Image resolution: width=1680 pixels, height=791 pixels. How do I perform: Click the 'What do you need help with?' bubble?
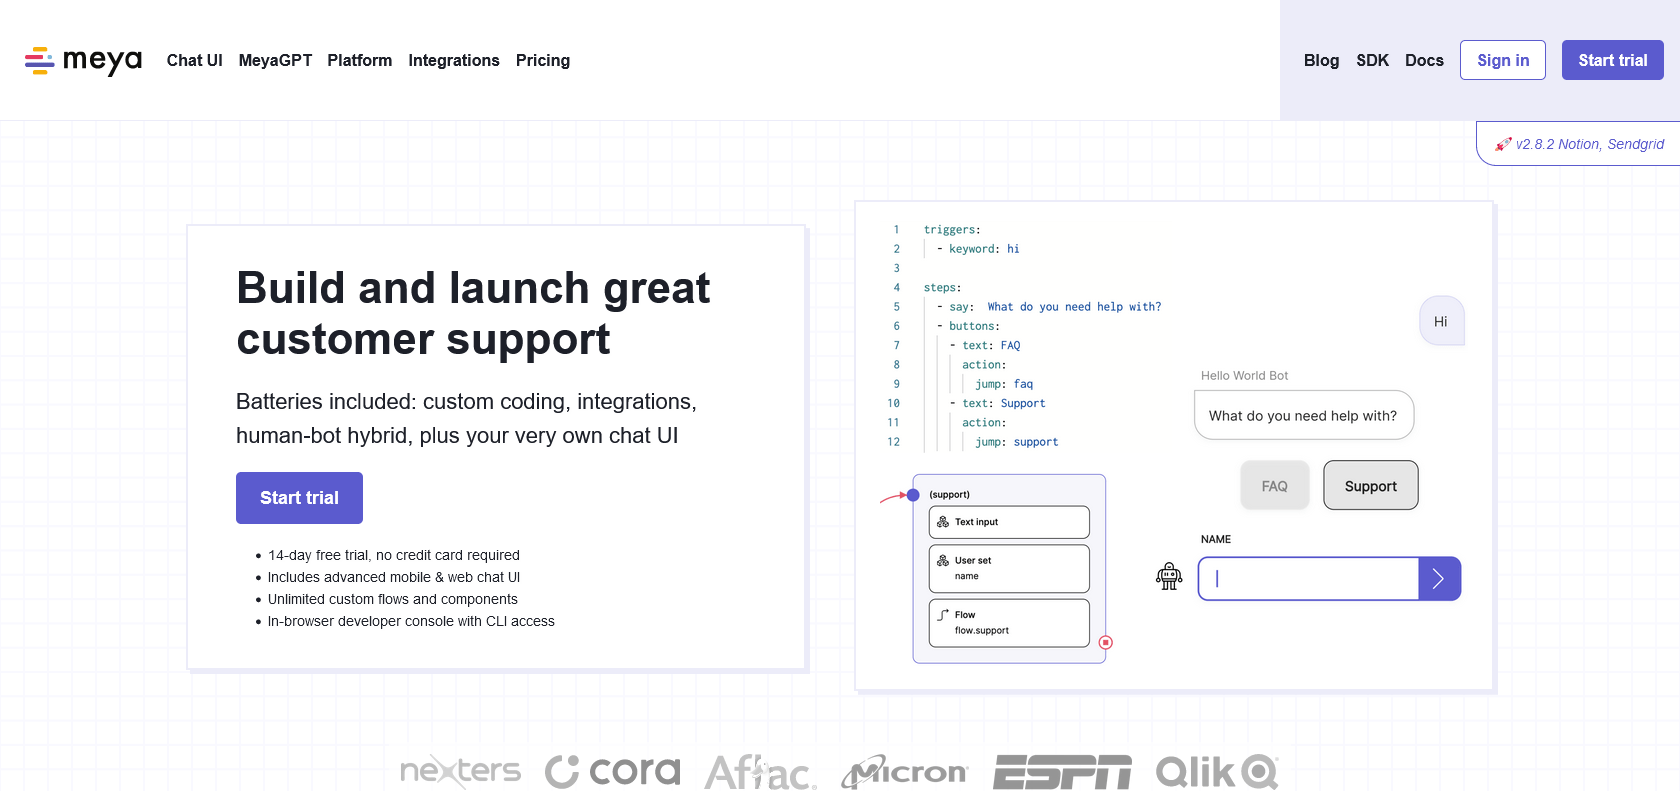coord(1304,415)
